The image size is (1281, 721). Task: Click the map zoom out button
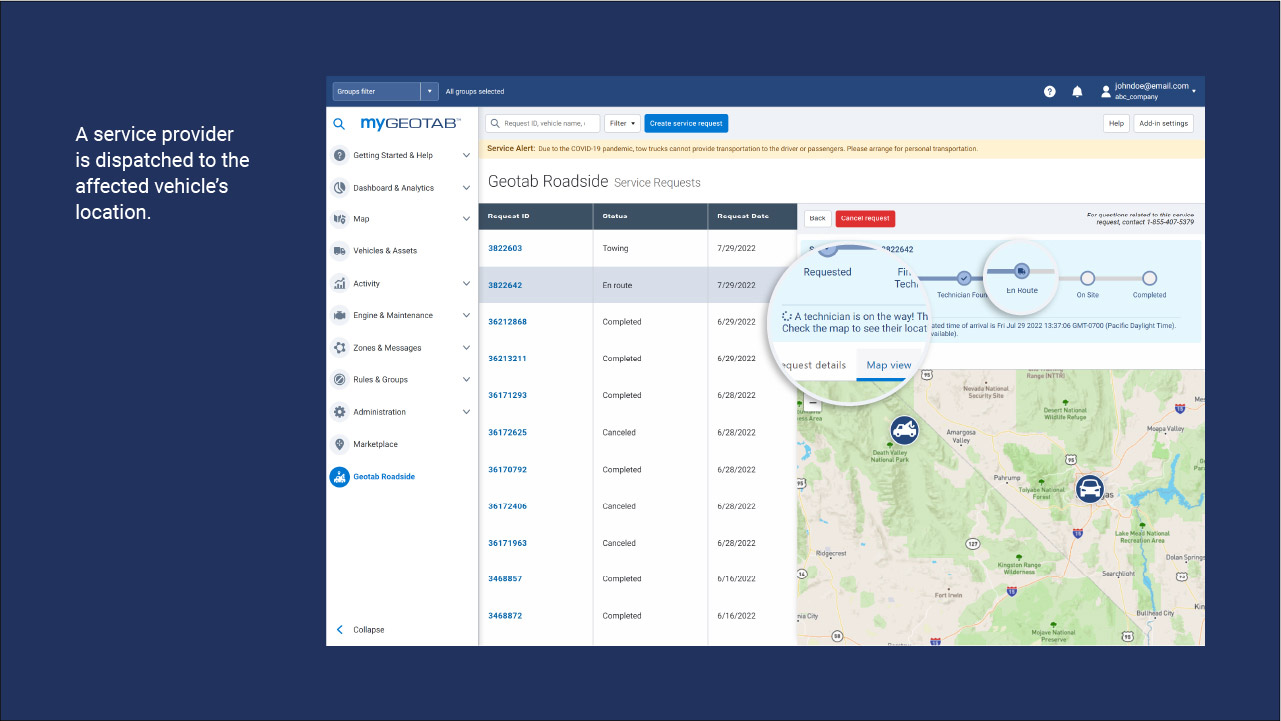point(812,404)
